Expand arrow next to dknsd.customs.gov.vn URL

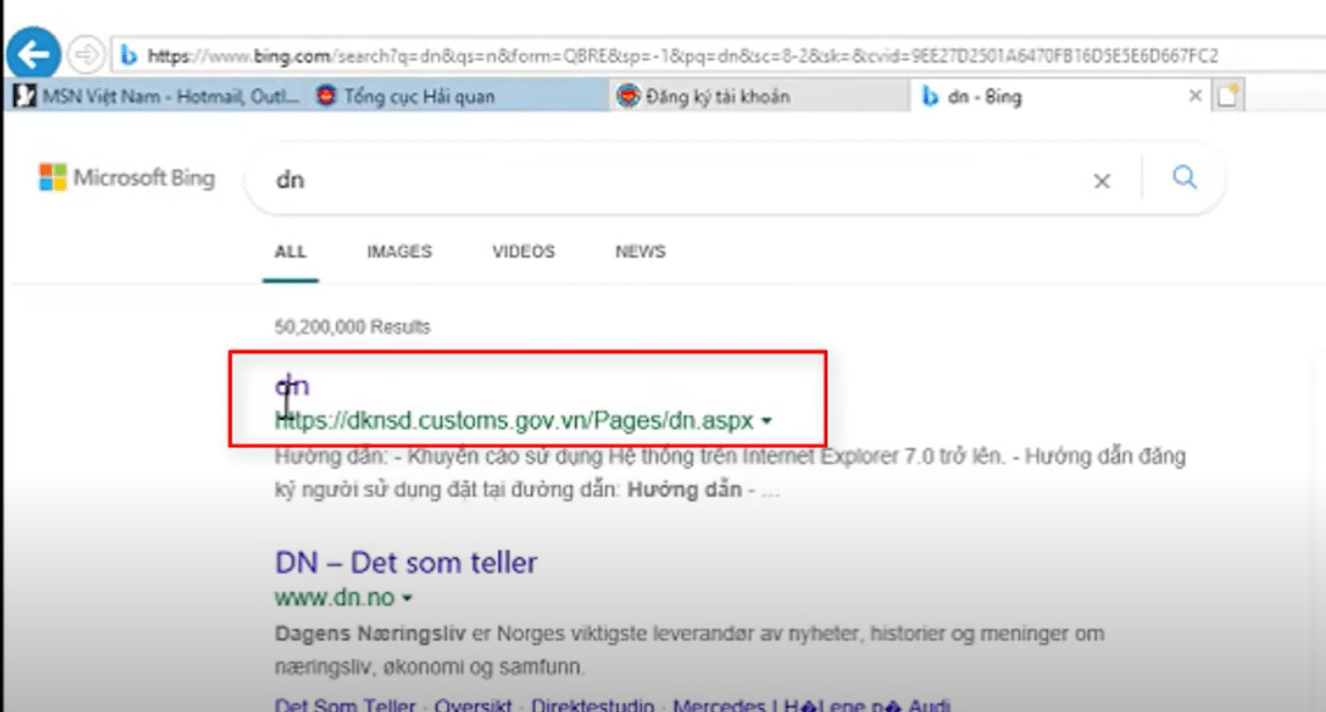767,422
